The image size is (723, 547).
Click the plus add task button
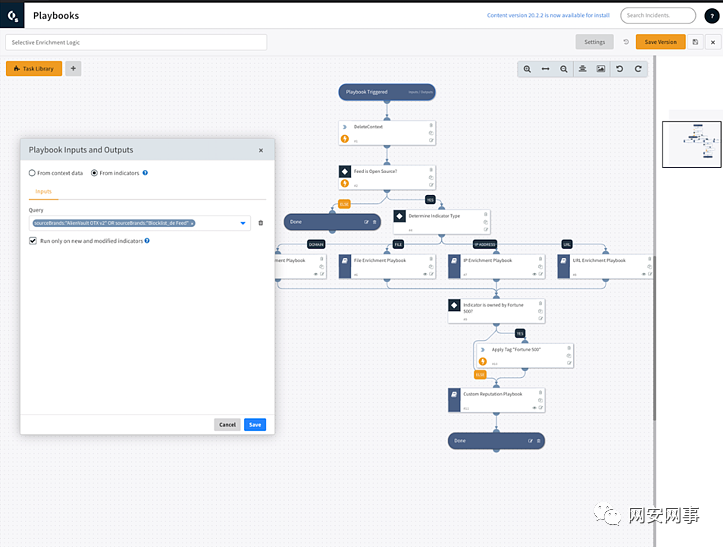click(x=73, y=69)
